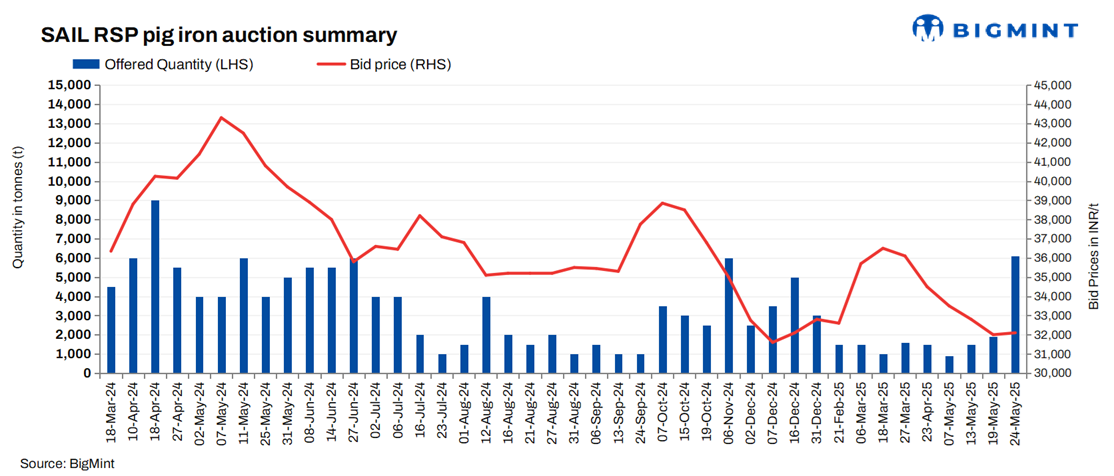The height and width of the screenshot is (476, 1114).
Task: Toggle the Bid price (RHS) legend label
Action: tap(400, 66)
